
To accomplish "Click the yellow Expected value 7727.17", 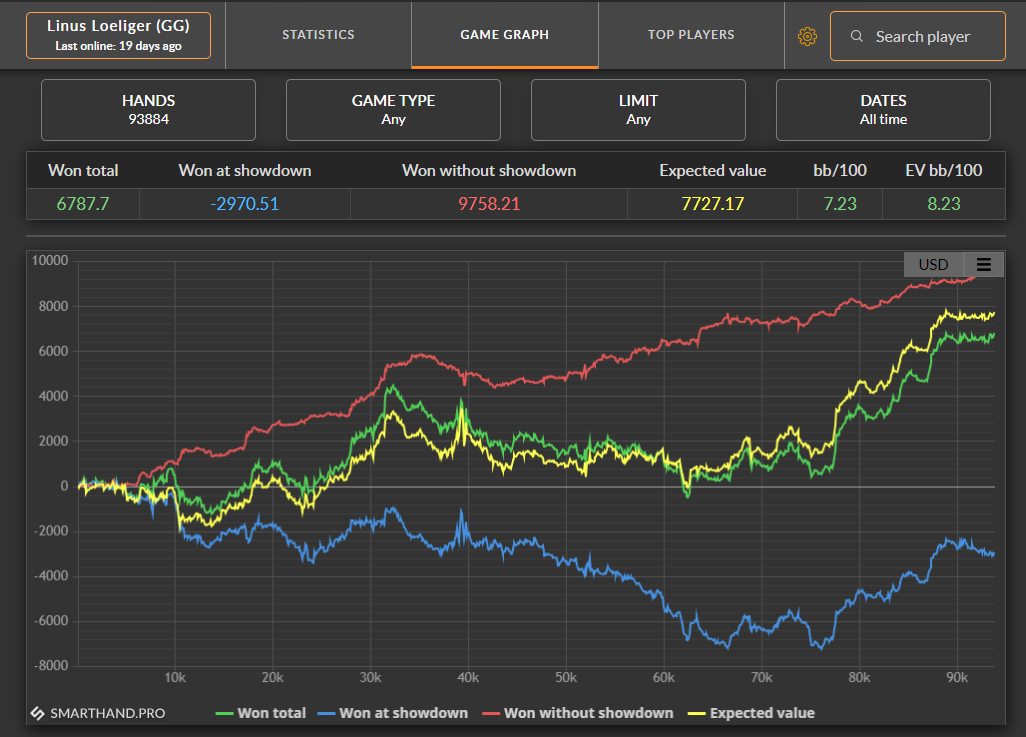I will click(x=712, y=204).
